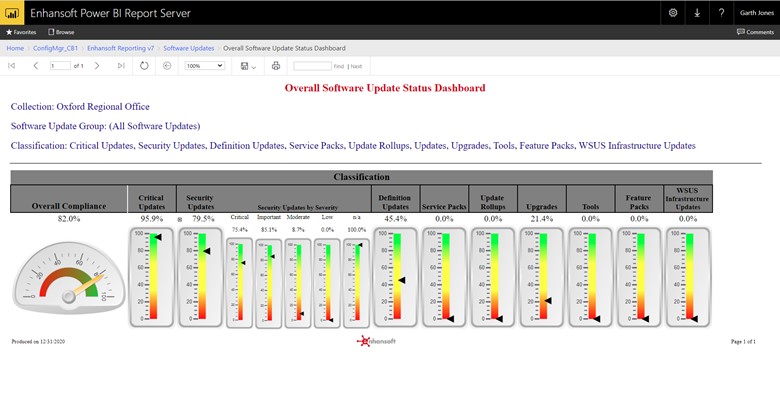This screenshot has width=780, height=403.
Task: Open the export format save dropdown
Action: point(248,65)
